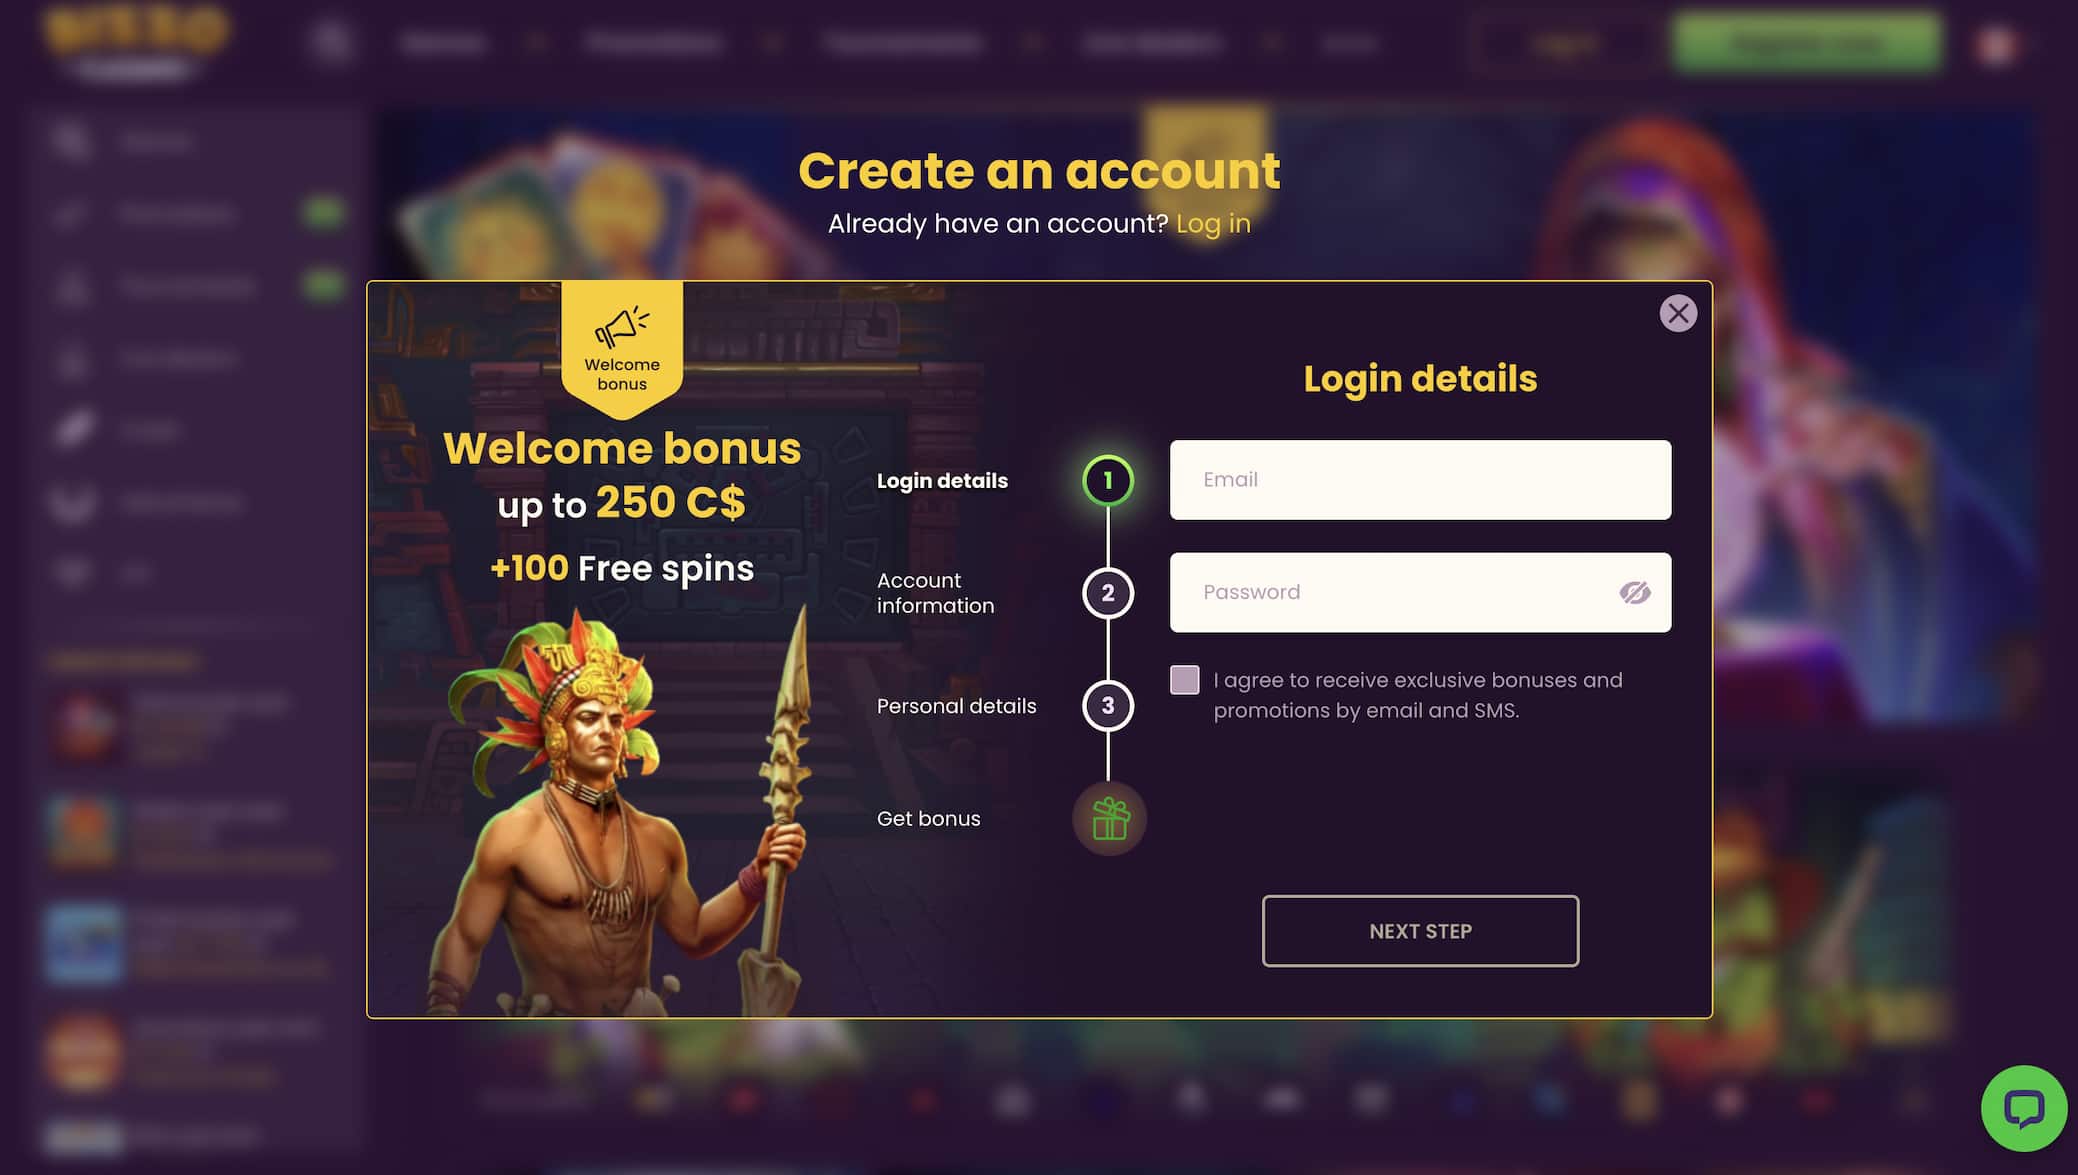Click the blurred green register button in header
Viewport: 2078px width, 1175px height.
(1807, 43)
